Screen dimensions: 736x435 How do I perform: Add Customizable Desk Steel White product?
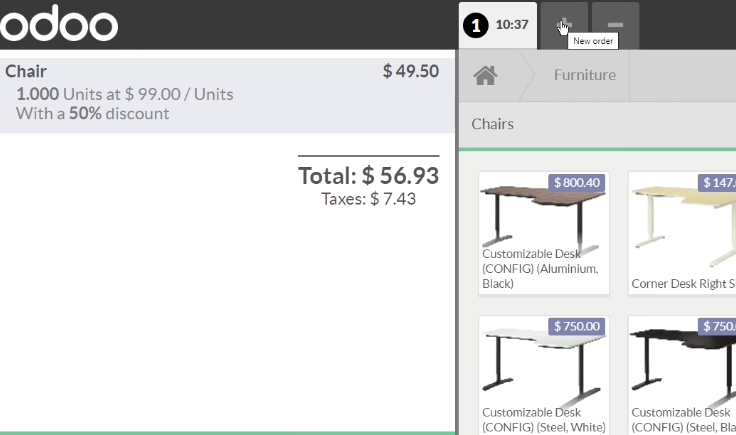(544, 375)
